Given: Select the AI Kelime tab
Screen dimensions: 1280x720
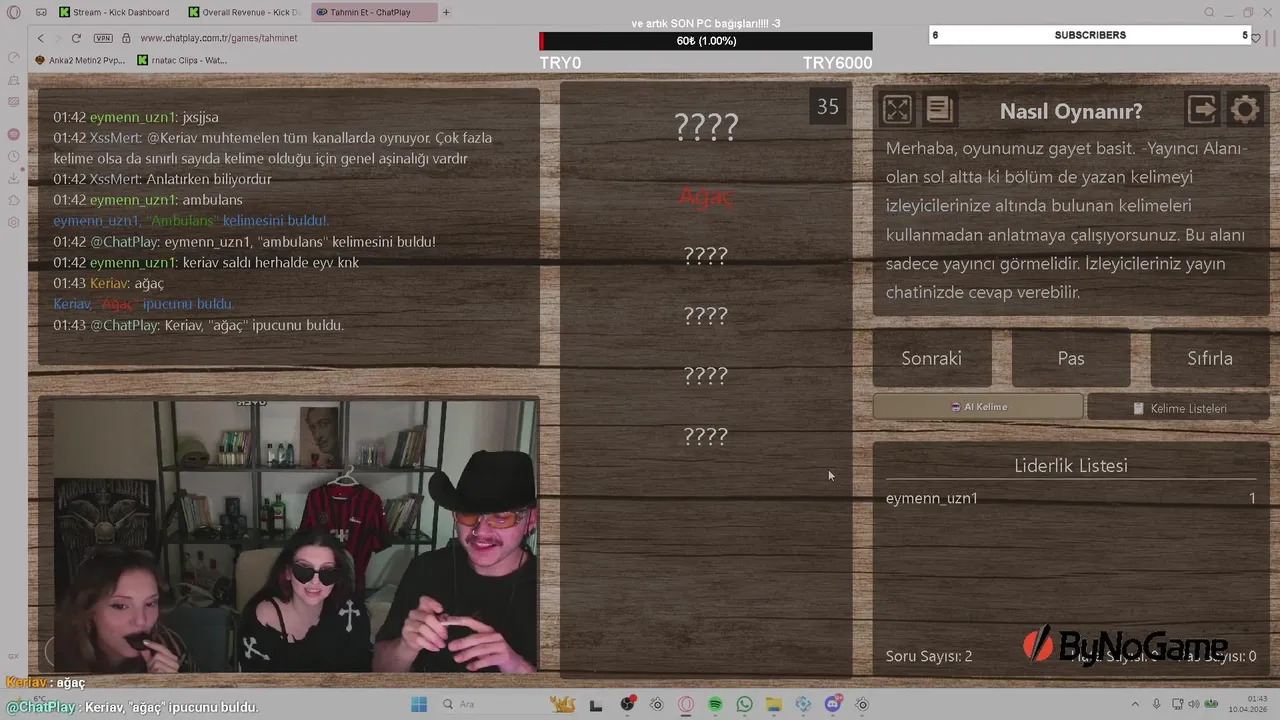Looking at the screenshot, I should point(978,407).
